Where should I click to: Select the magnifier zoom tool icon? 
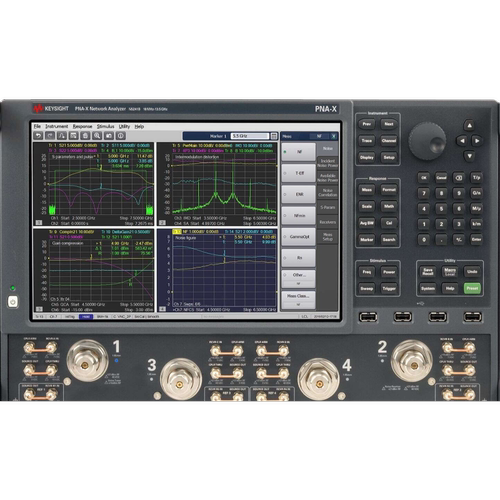pos(97,135)
